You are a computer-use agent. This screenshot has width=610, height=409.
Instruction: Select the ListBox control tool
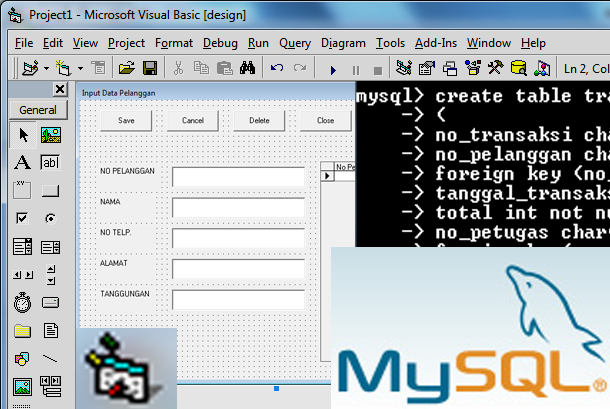tap(51, 247)
